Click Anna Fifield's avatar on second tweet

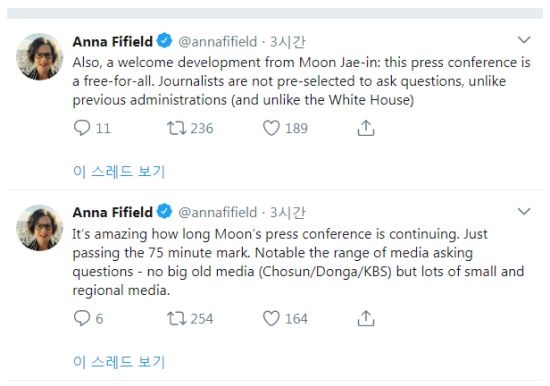(x=40, y=228)
